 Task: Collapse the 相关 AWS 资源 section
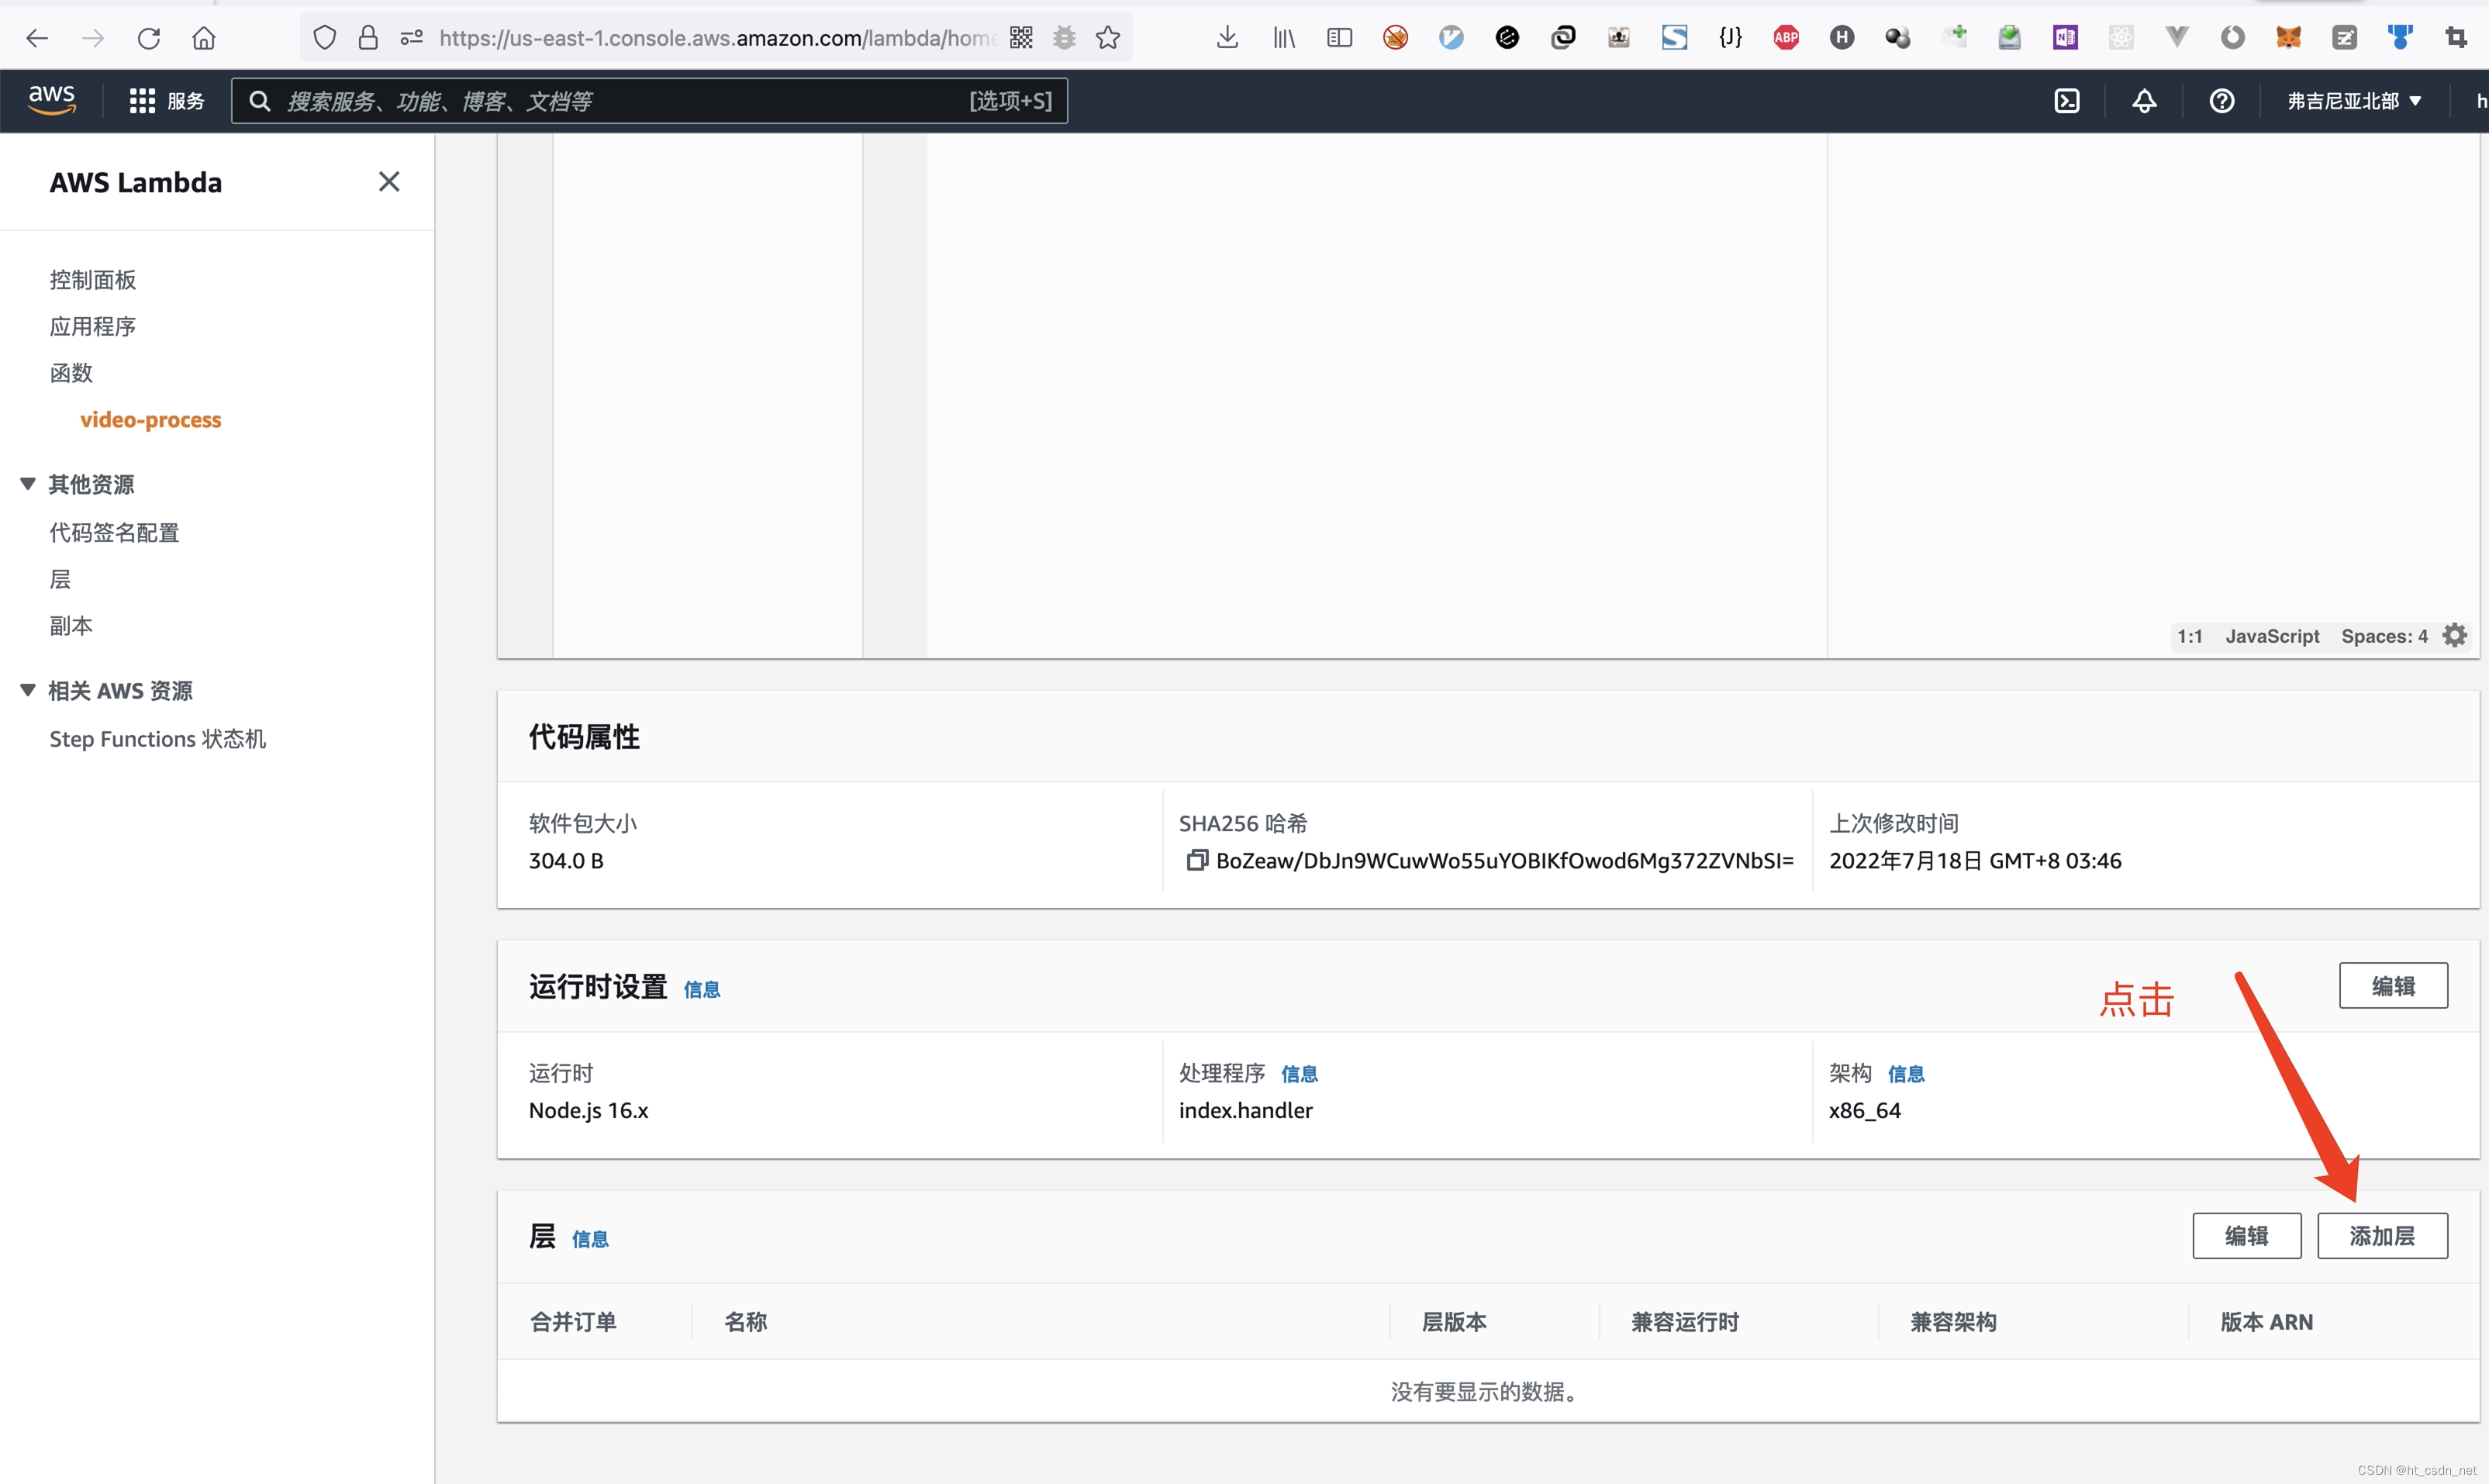(x=28, y=690)
